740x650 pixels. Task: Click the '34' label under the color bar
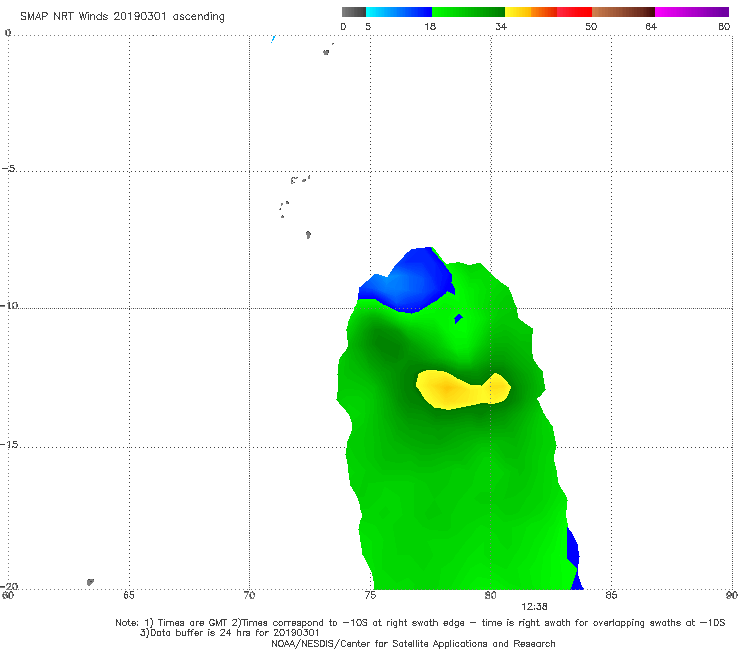501,27
